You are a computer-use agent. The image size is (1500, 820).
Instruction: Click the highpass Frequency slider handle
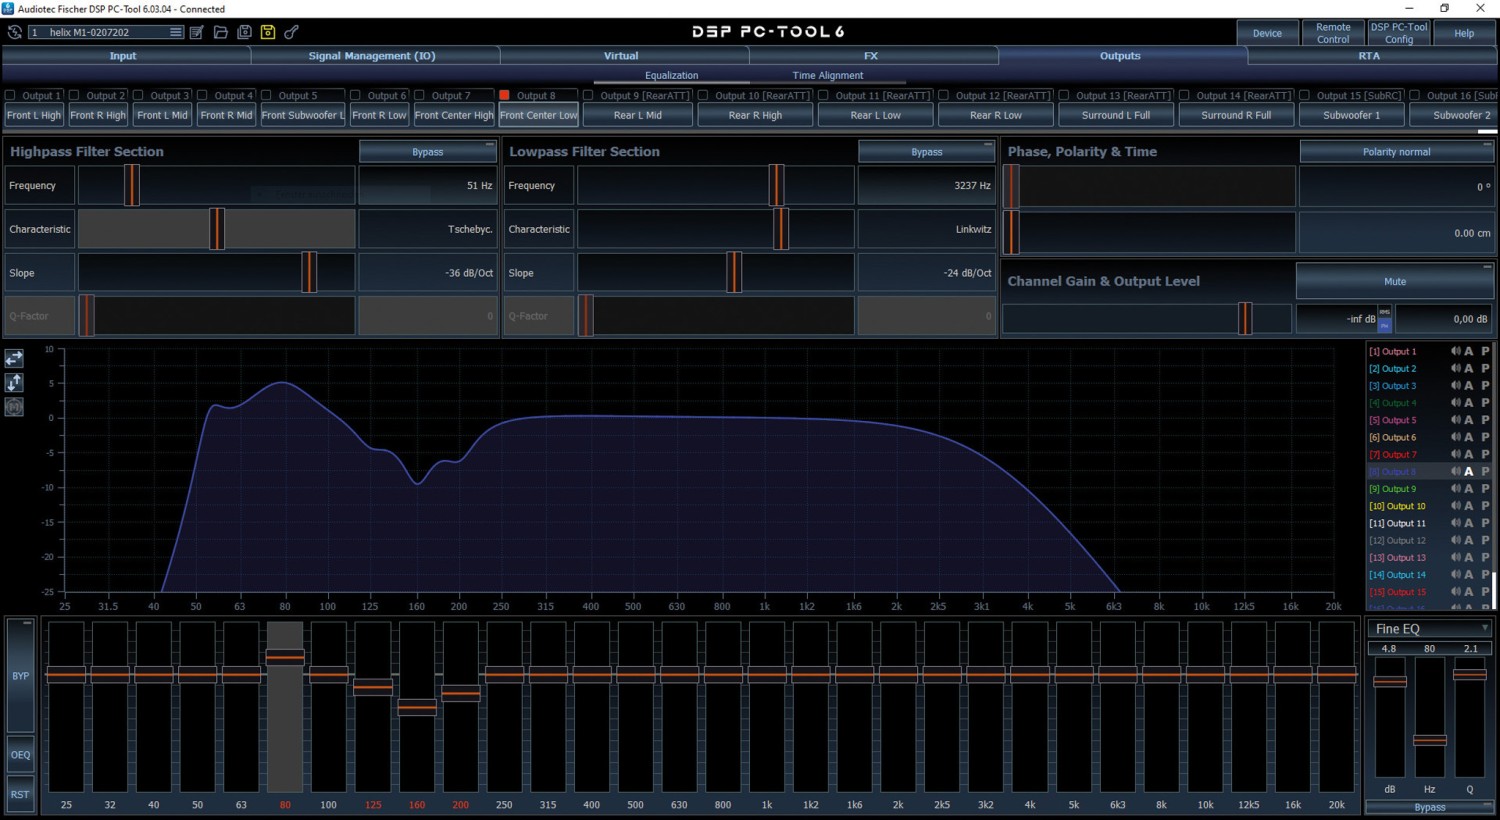click(x=132, y=186)
